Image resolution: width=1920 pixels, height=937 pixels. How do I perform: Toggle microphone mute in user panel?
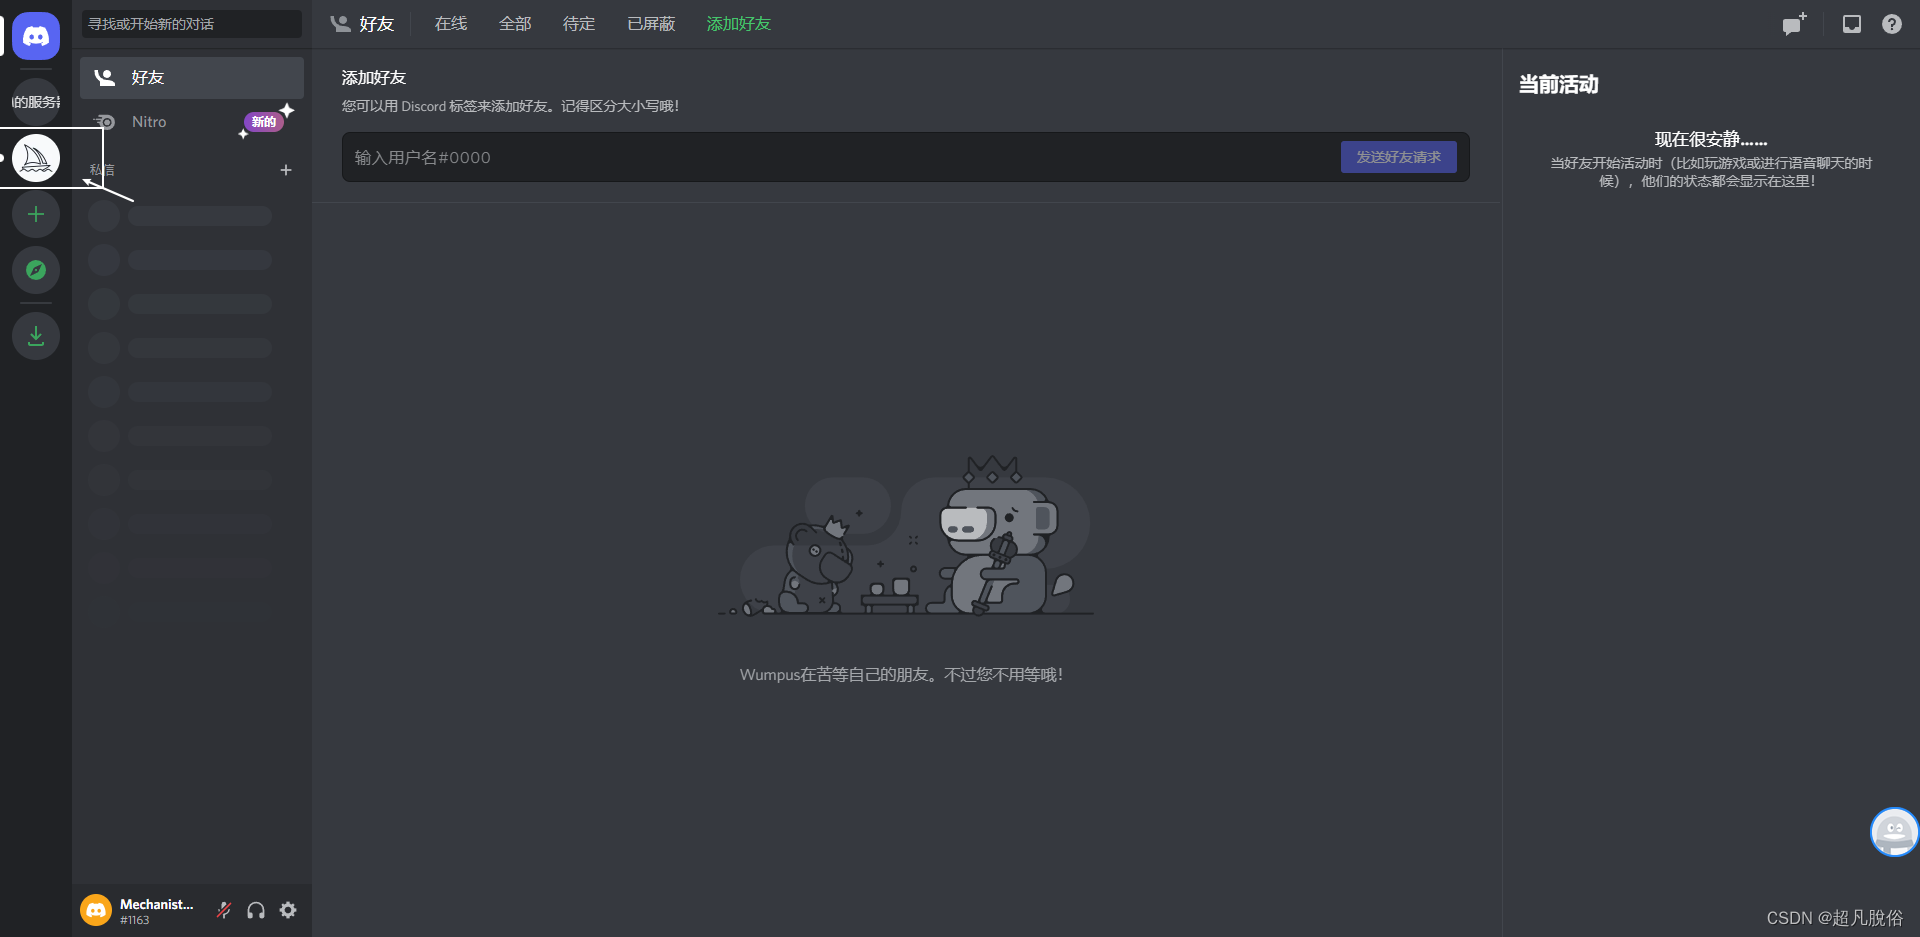tap(224, 910)
